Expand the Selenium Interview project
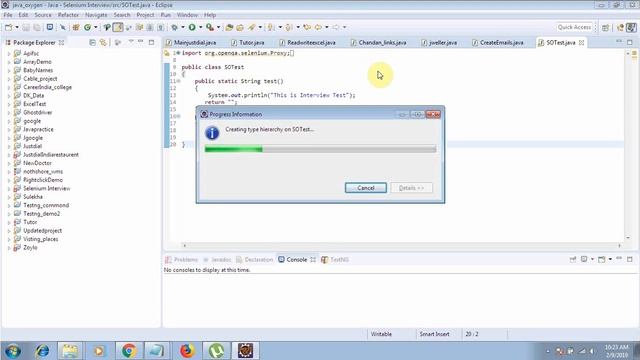 (9, 189)
